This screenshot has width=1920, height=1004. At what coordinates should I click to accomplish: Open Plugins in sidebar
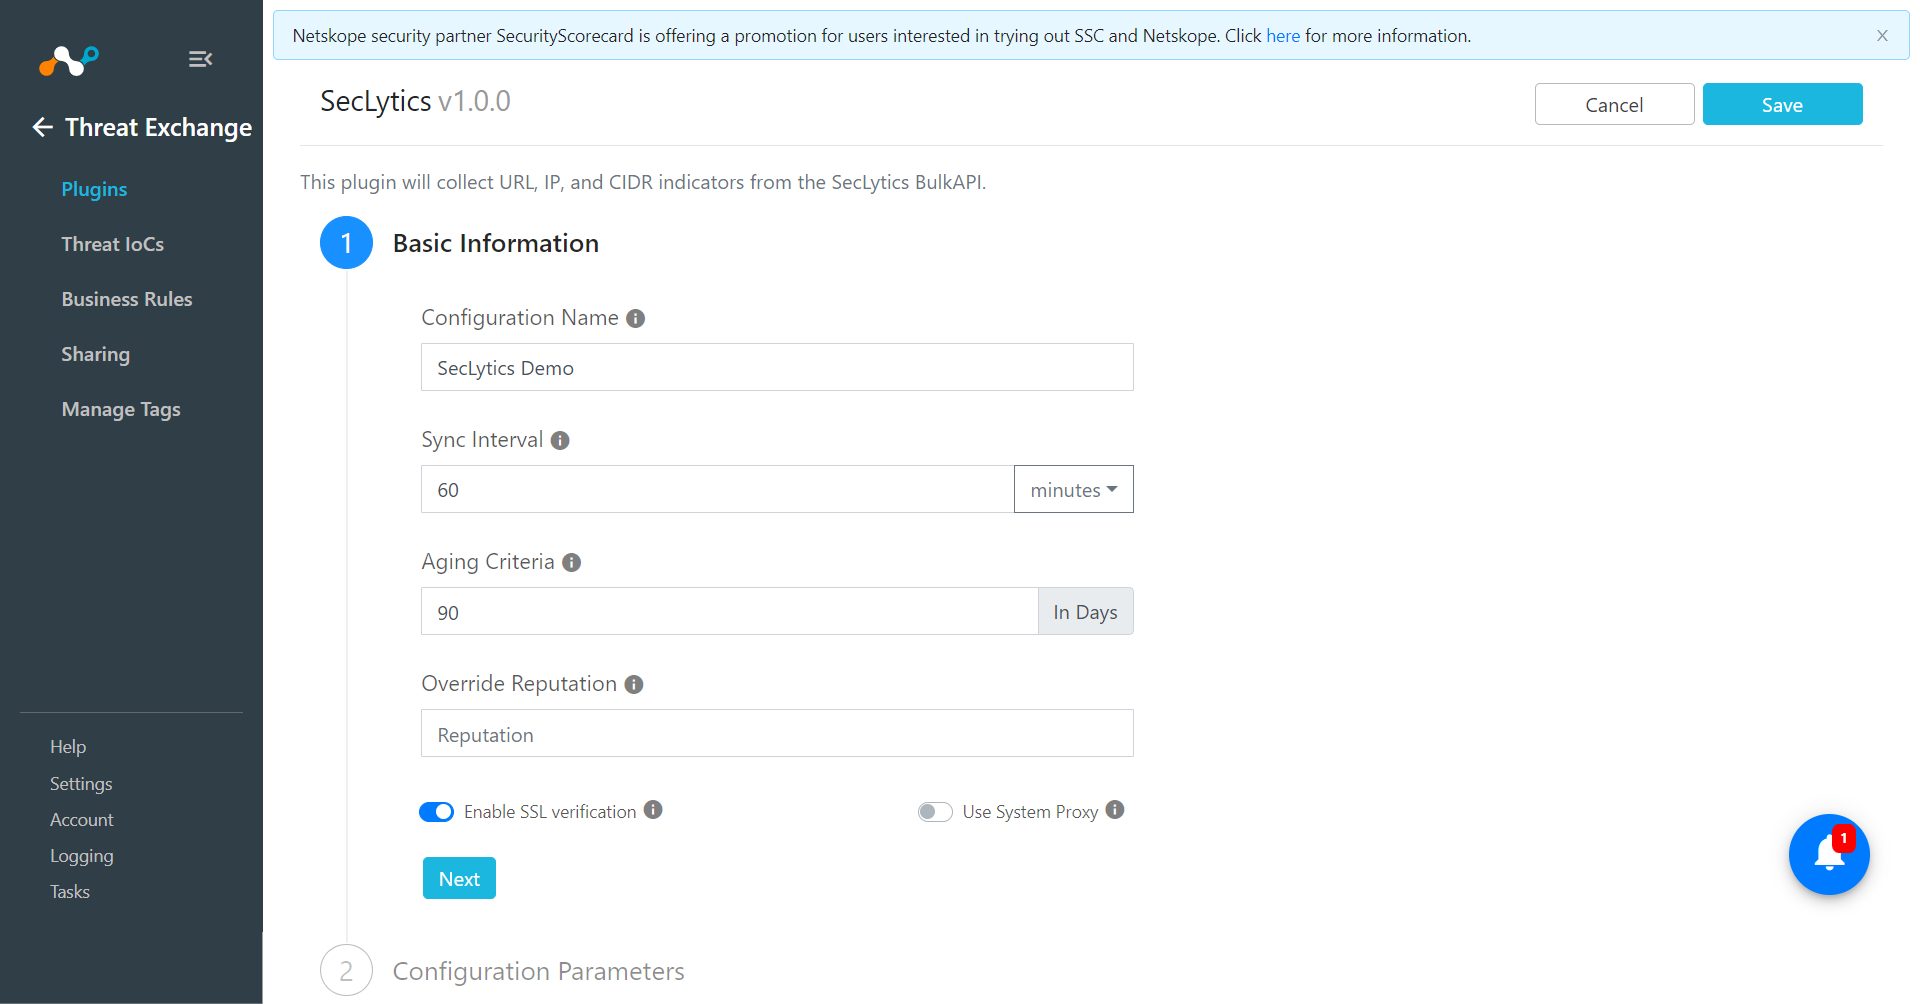[94, 189]
